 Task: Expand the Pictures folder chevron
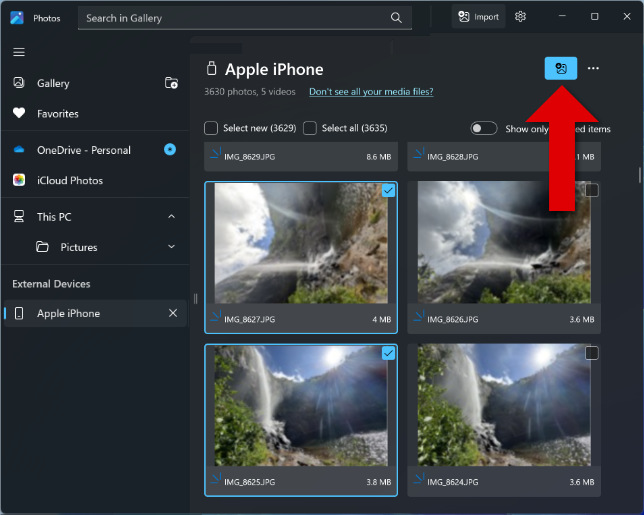tap(172, 246)
